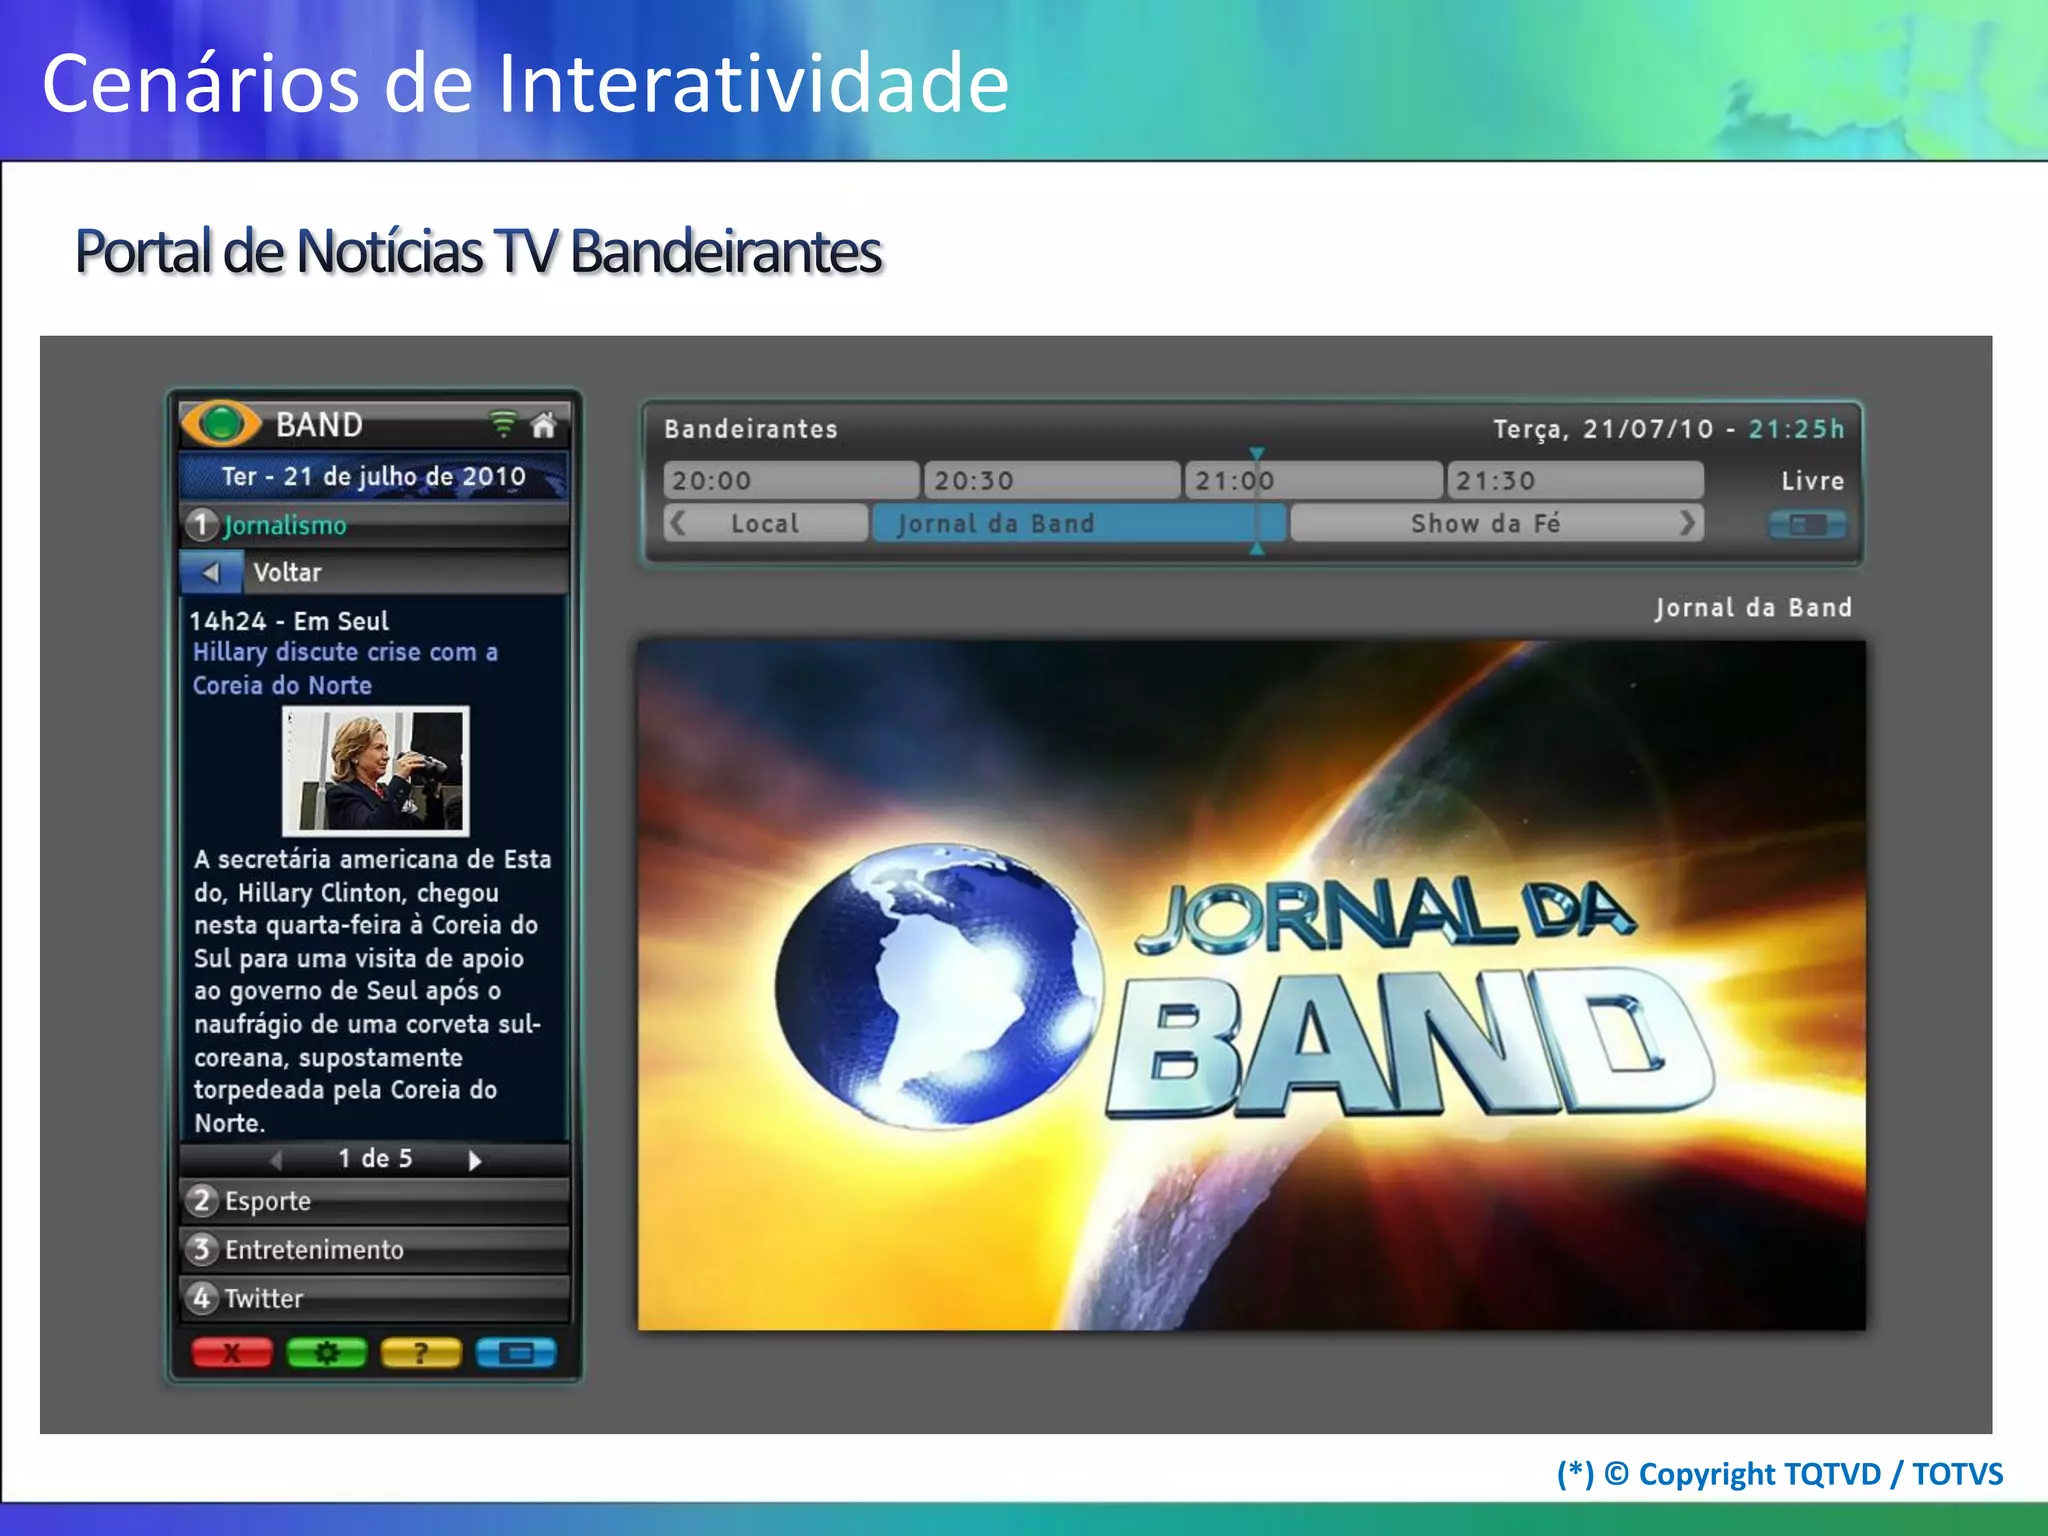Click the number 4 badge beside Twitter
The height and width of the screenshot is (1536, 2048).
tap(202, 1298)
